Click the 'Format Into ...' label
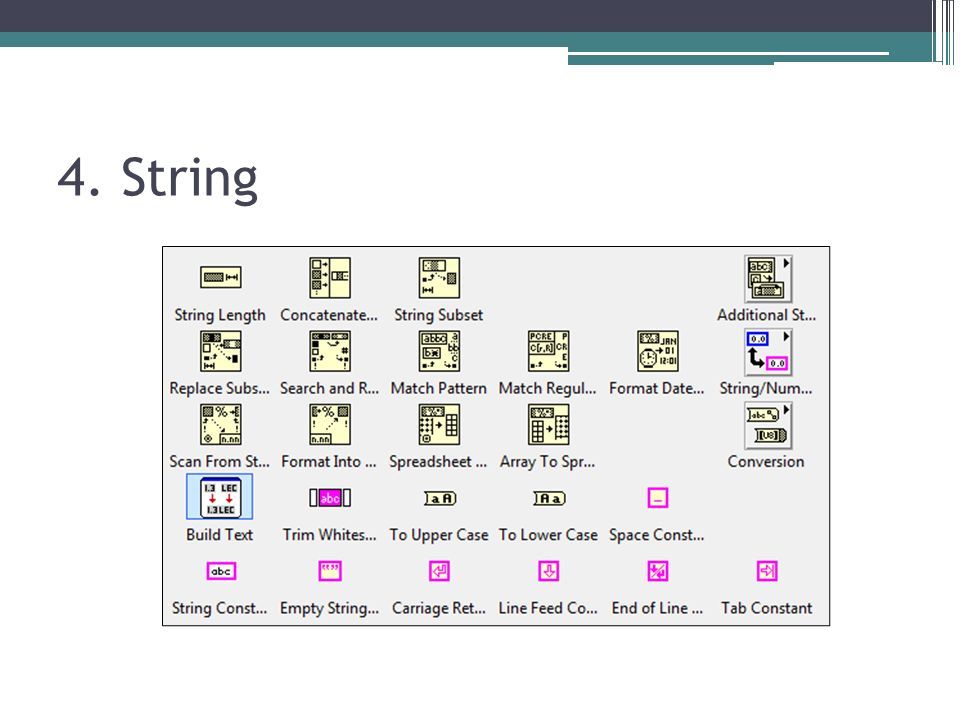 pyautogui.click(x=329, y=462)
